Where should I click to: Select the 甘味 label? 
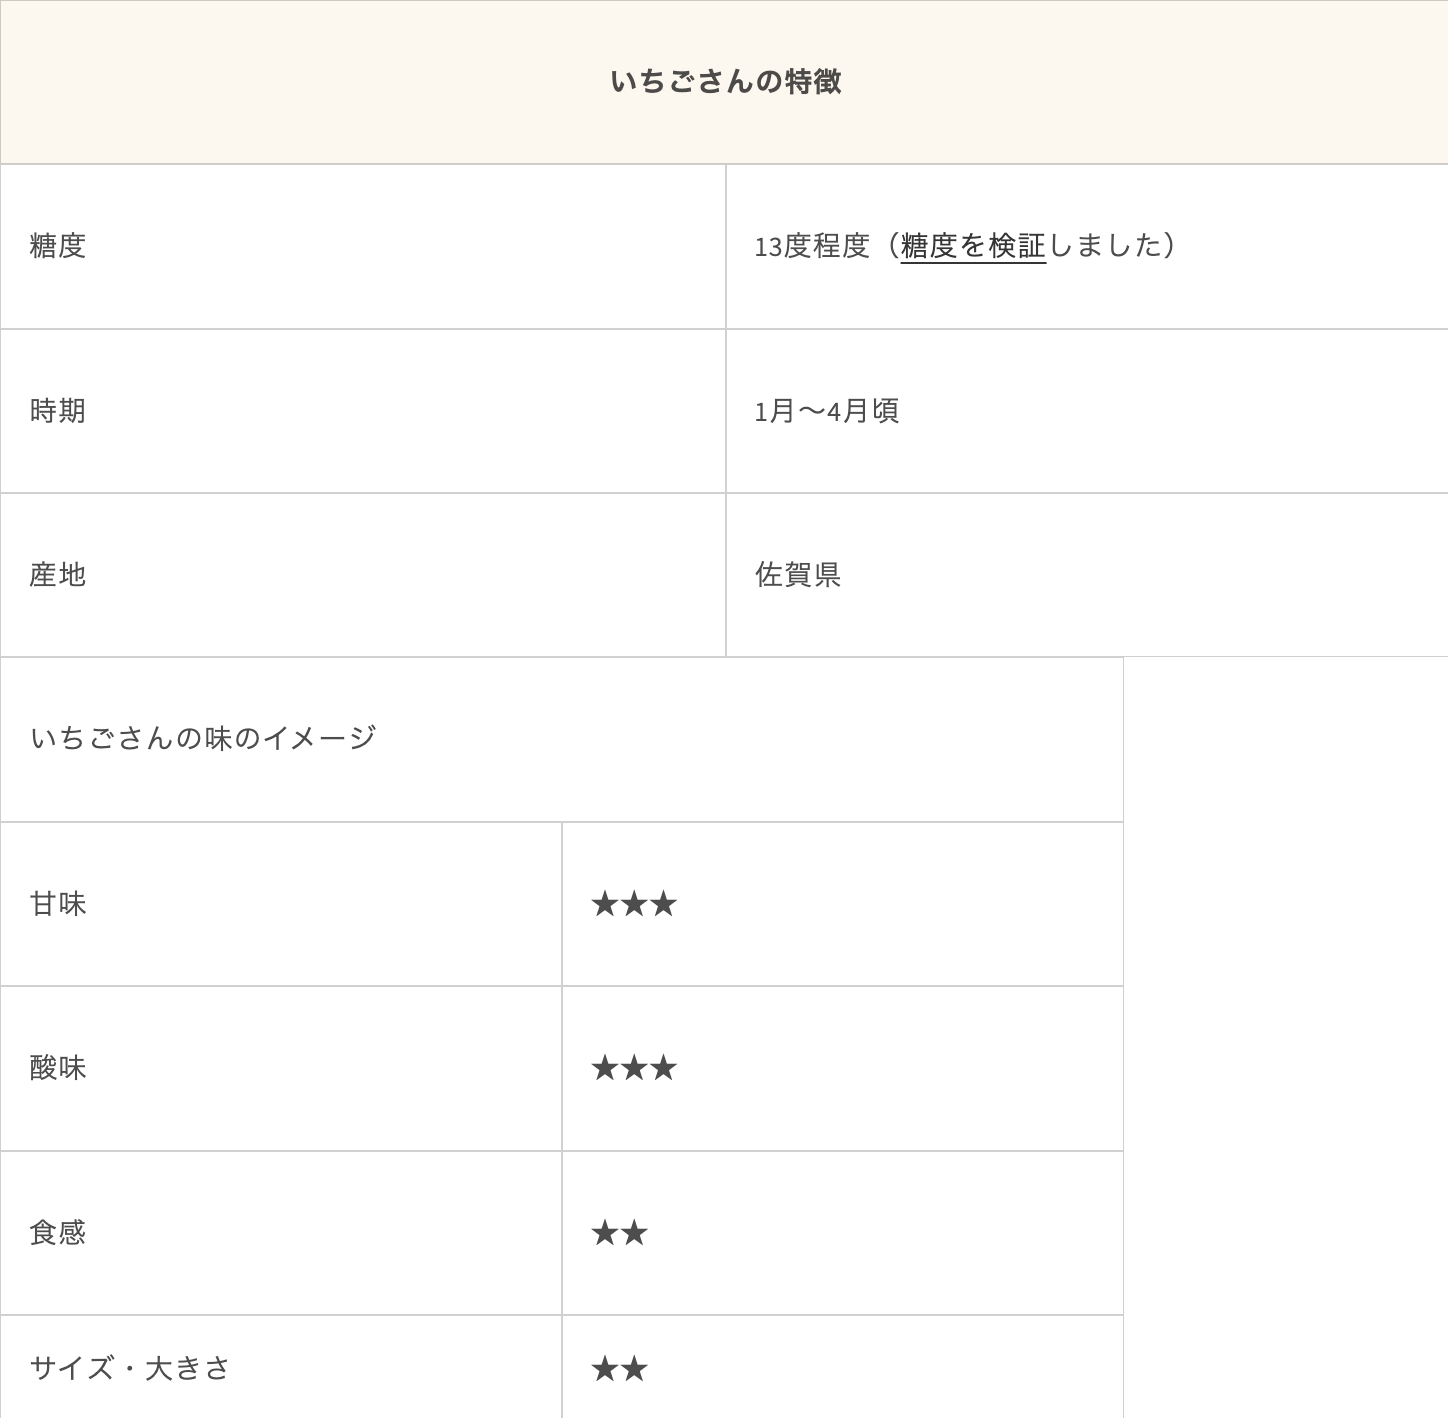(58, 905)
